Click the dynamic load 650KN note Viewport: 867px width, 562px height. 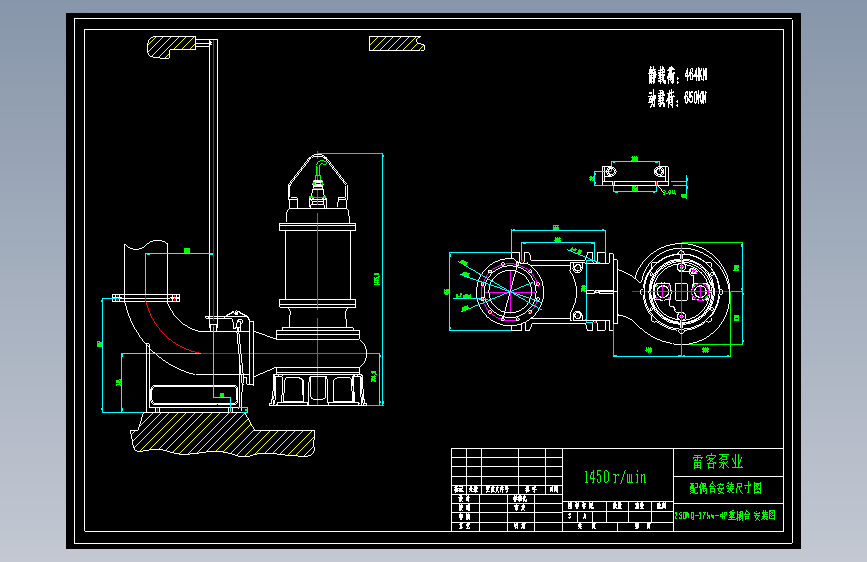[677, 98]
